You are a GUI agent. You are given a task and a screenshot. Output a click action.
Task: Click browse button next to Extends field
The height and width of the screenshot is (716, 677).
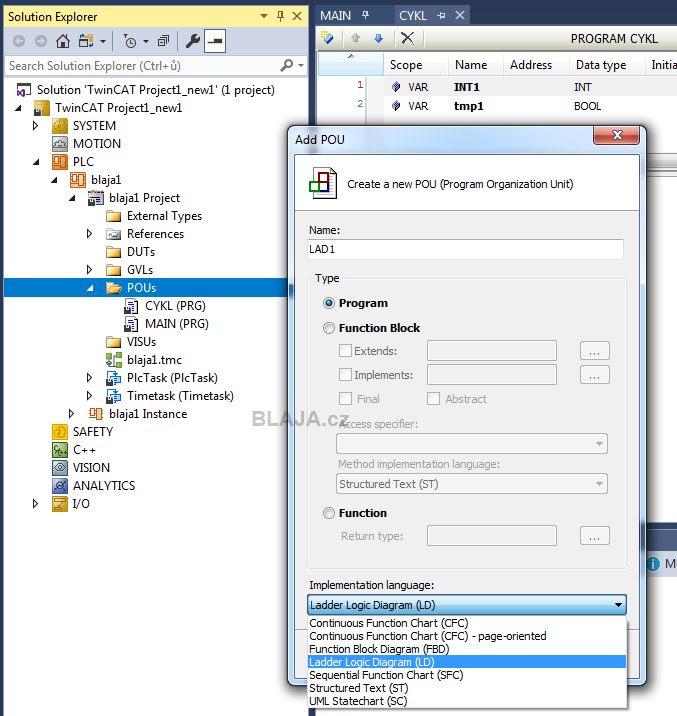[594, 351]
